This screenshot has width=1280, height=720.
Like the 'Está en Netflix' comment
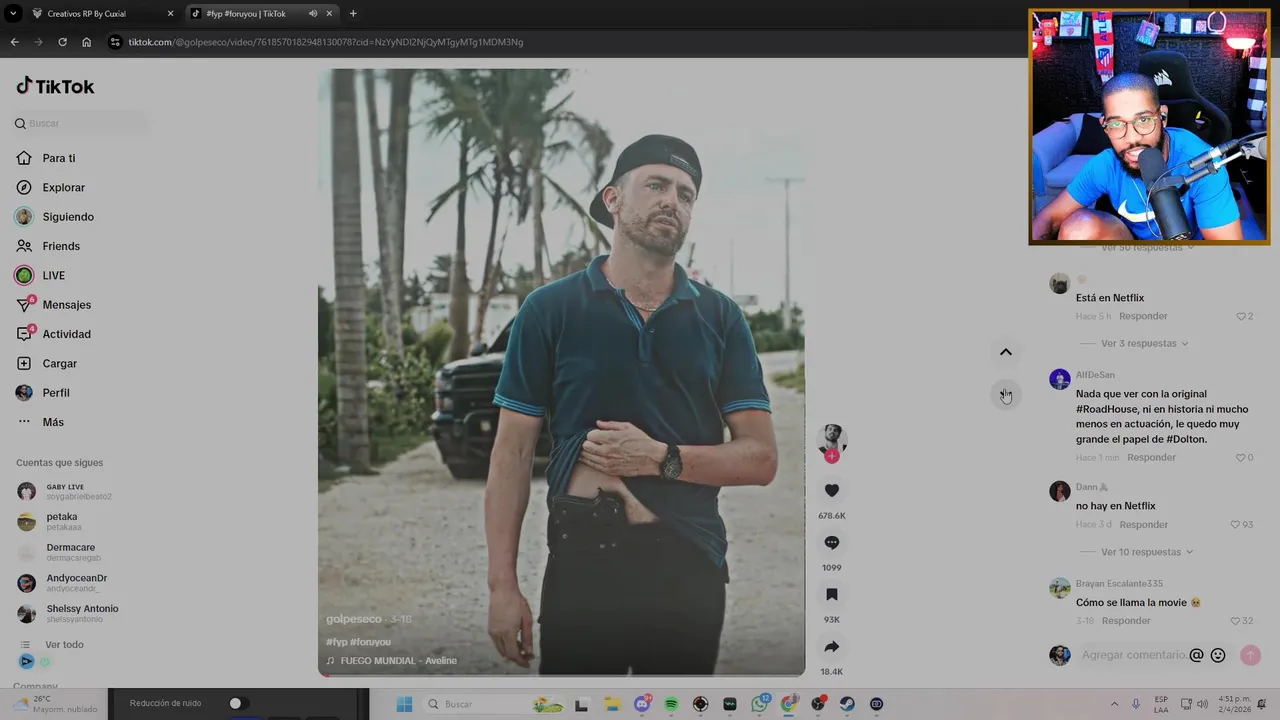(1242, 316)
